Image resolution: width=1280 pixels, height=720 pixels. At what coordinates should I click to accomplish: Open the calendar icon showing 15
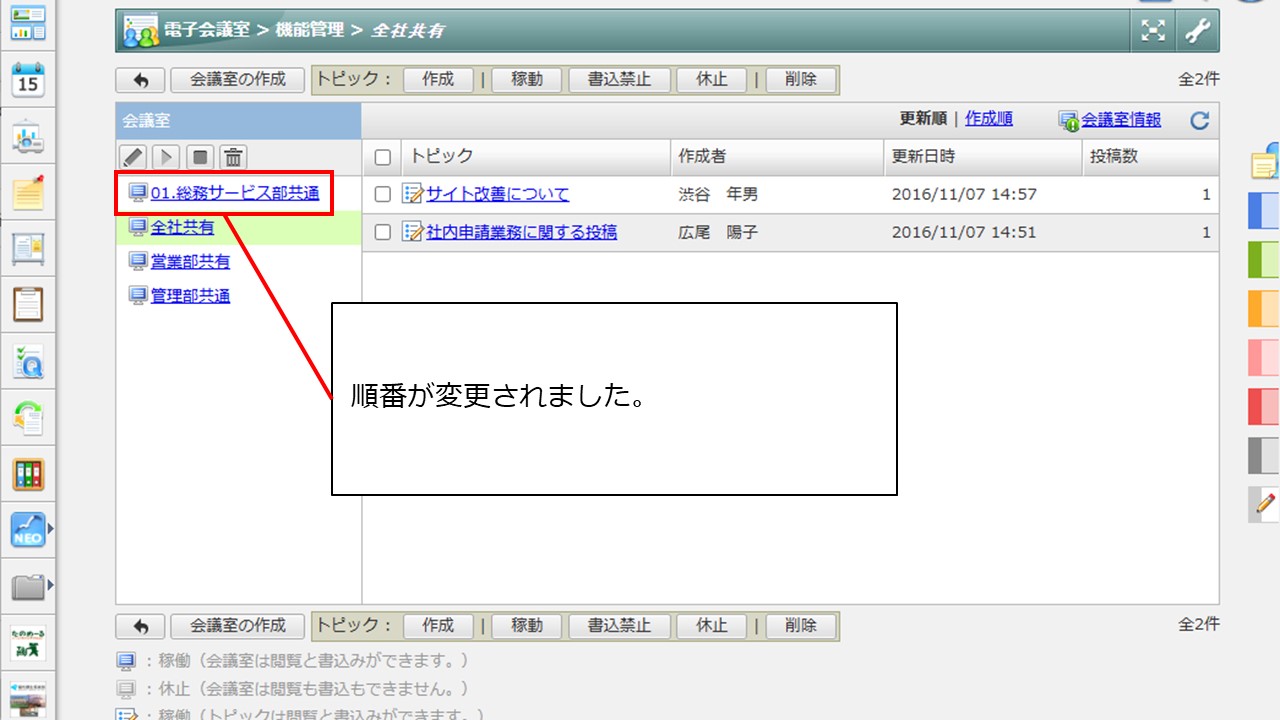point(28,79)
